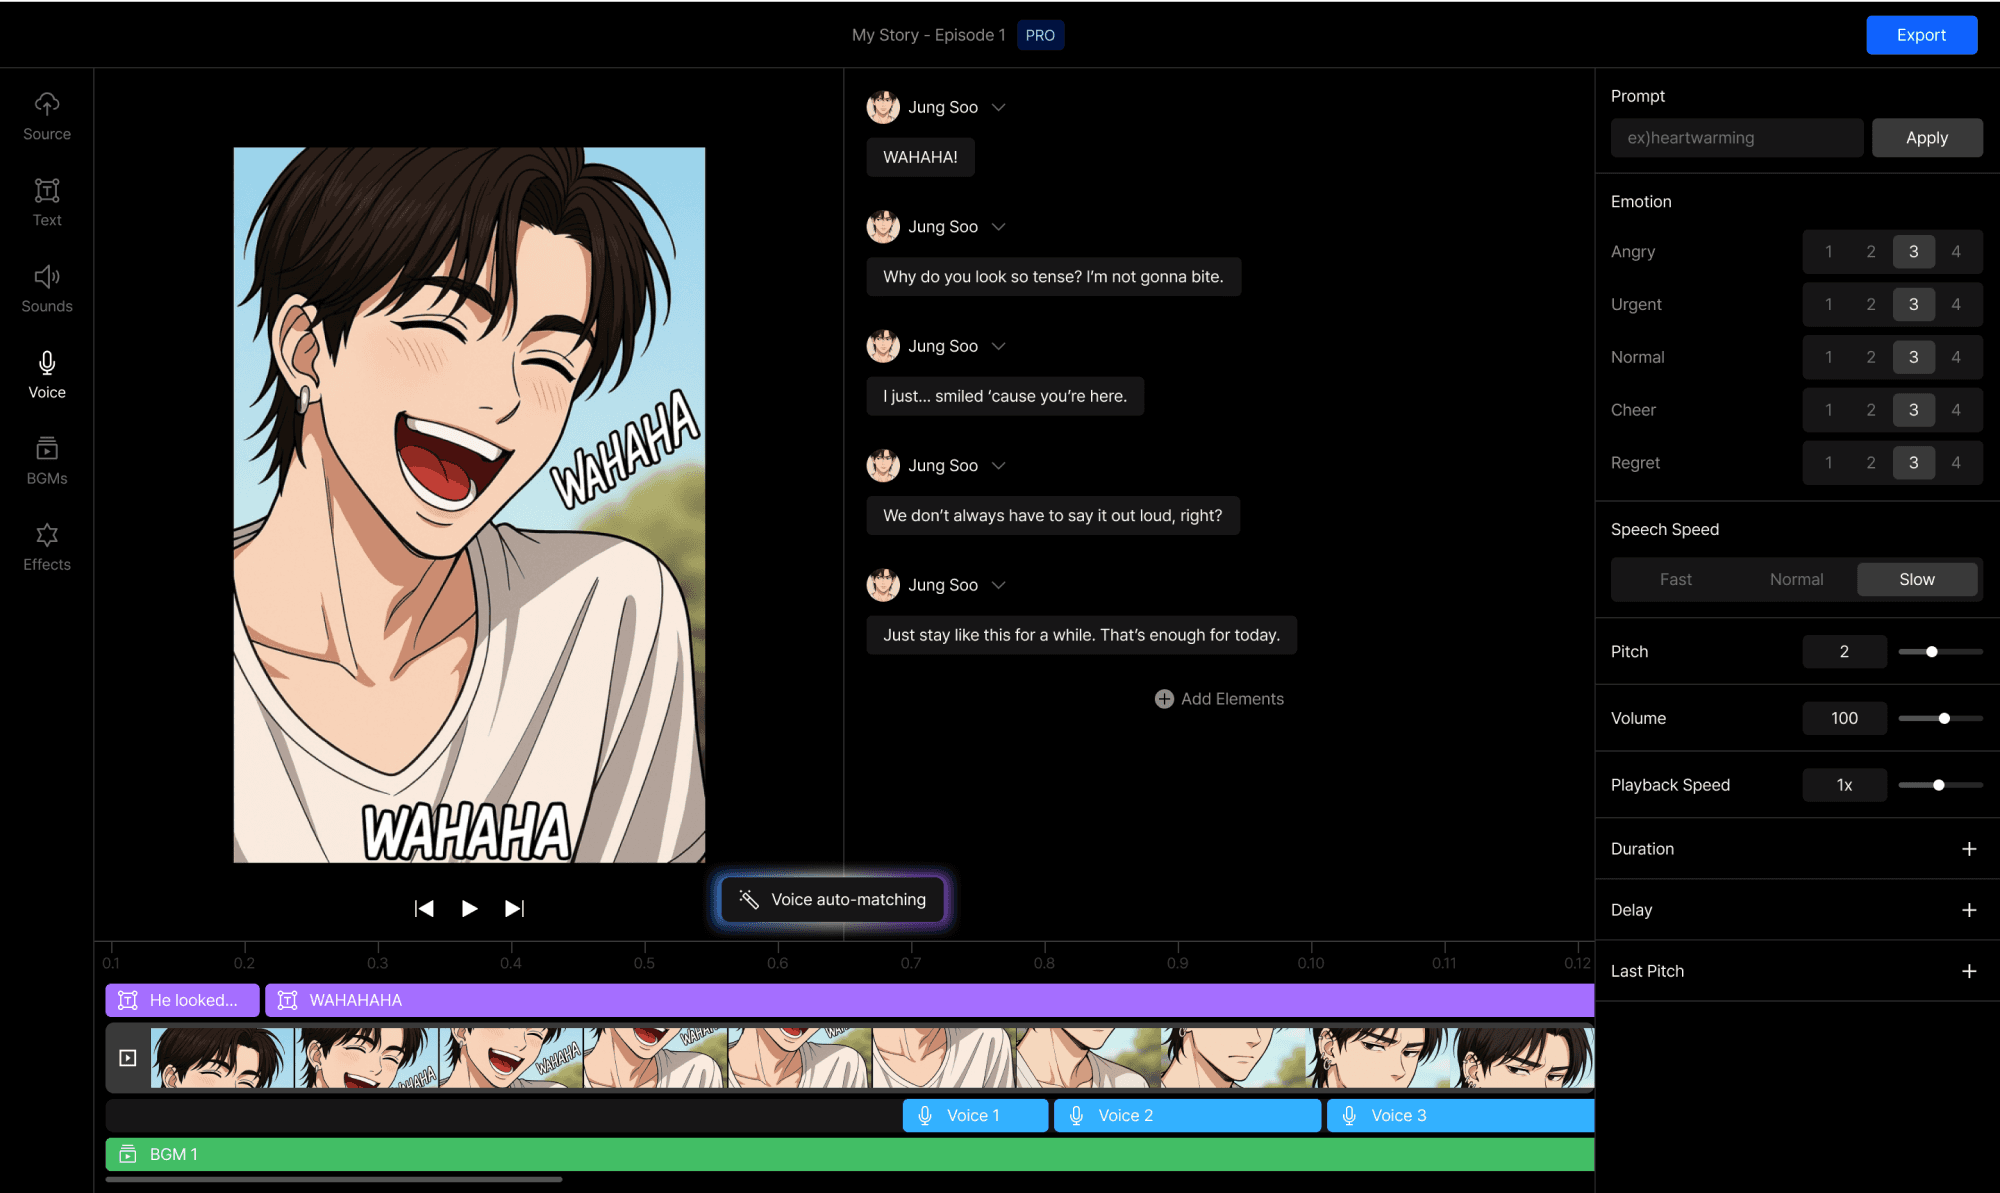Open the Sounds panel
2000x1193 pixels.
[47, 288]
